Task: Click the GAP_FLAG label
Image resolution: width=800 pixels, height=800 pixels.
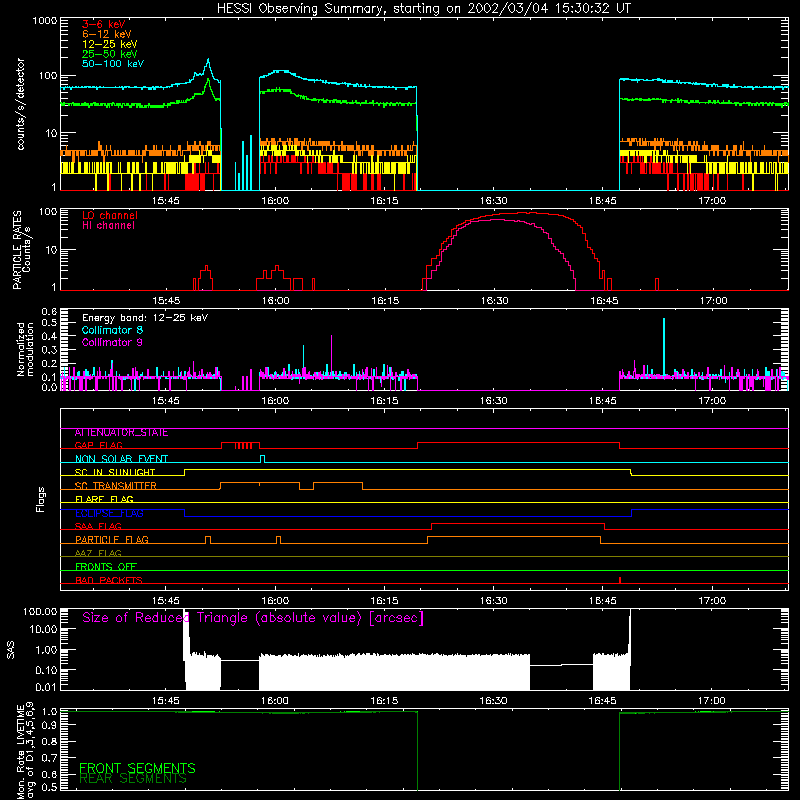Action: click(x=98, y=445)
